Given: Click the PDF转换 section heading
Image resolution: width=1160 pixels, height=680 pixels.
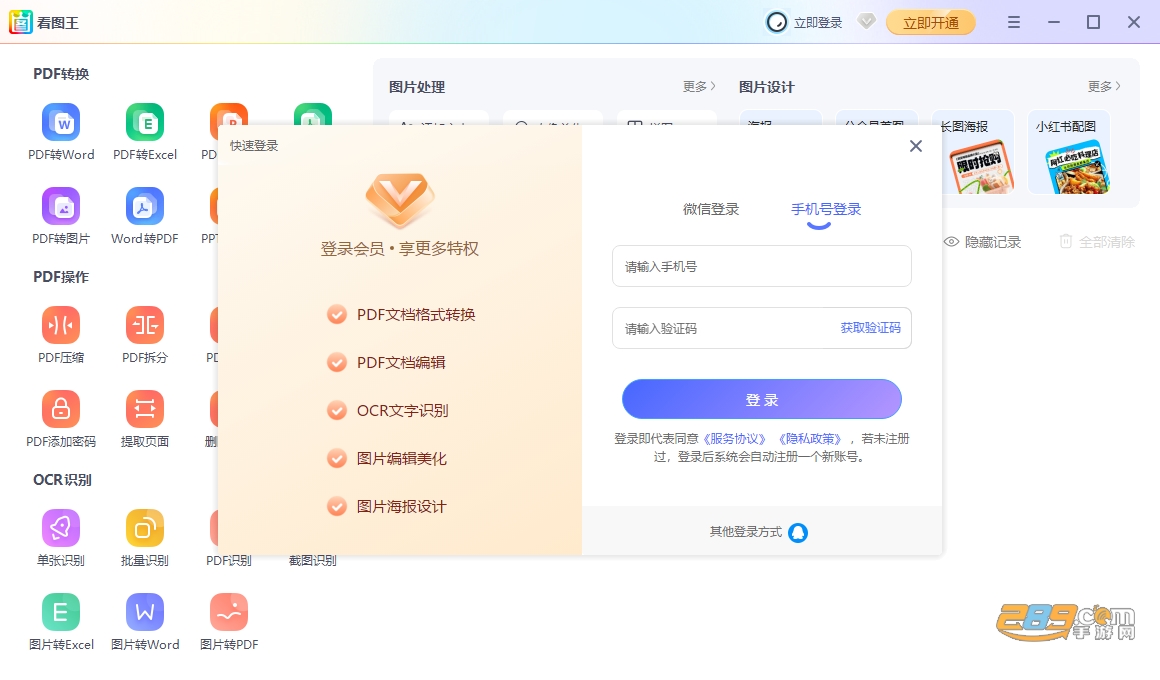Looking at the screenshot, I should [x=61, y=74].
